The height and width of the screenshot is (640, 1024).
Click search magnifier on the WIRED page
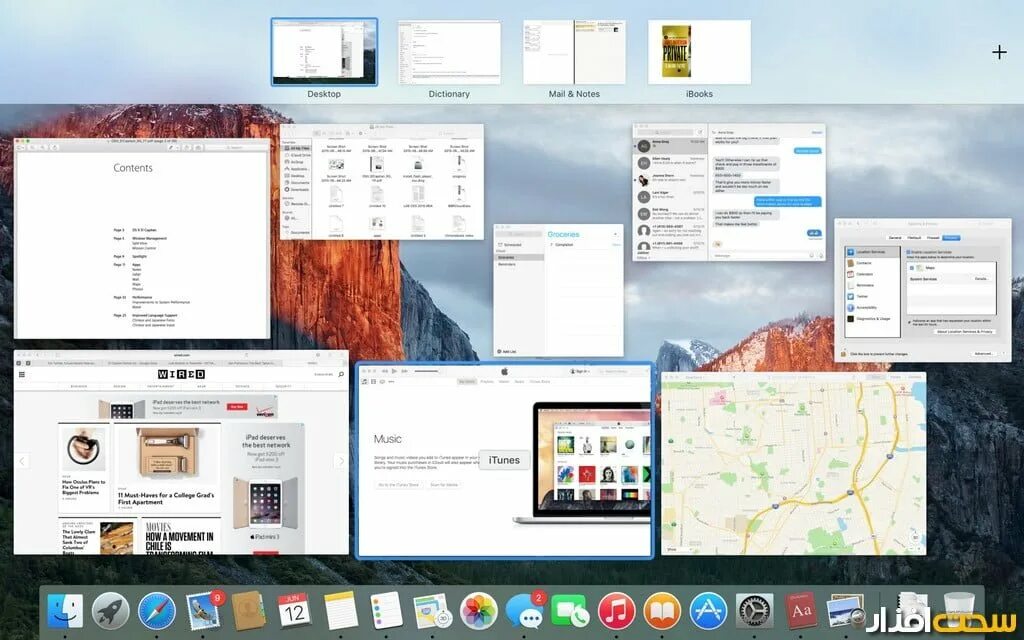(x=341, y=374)
